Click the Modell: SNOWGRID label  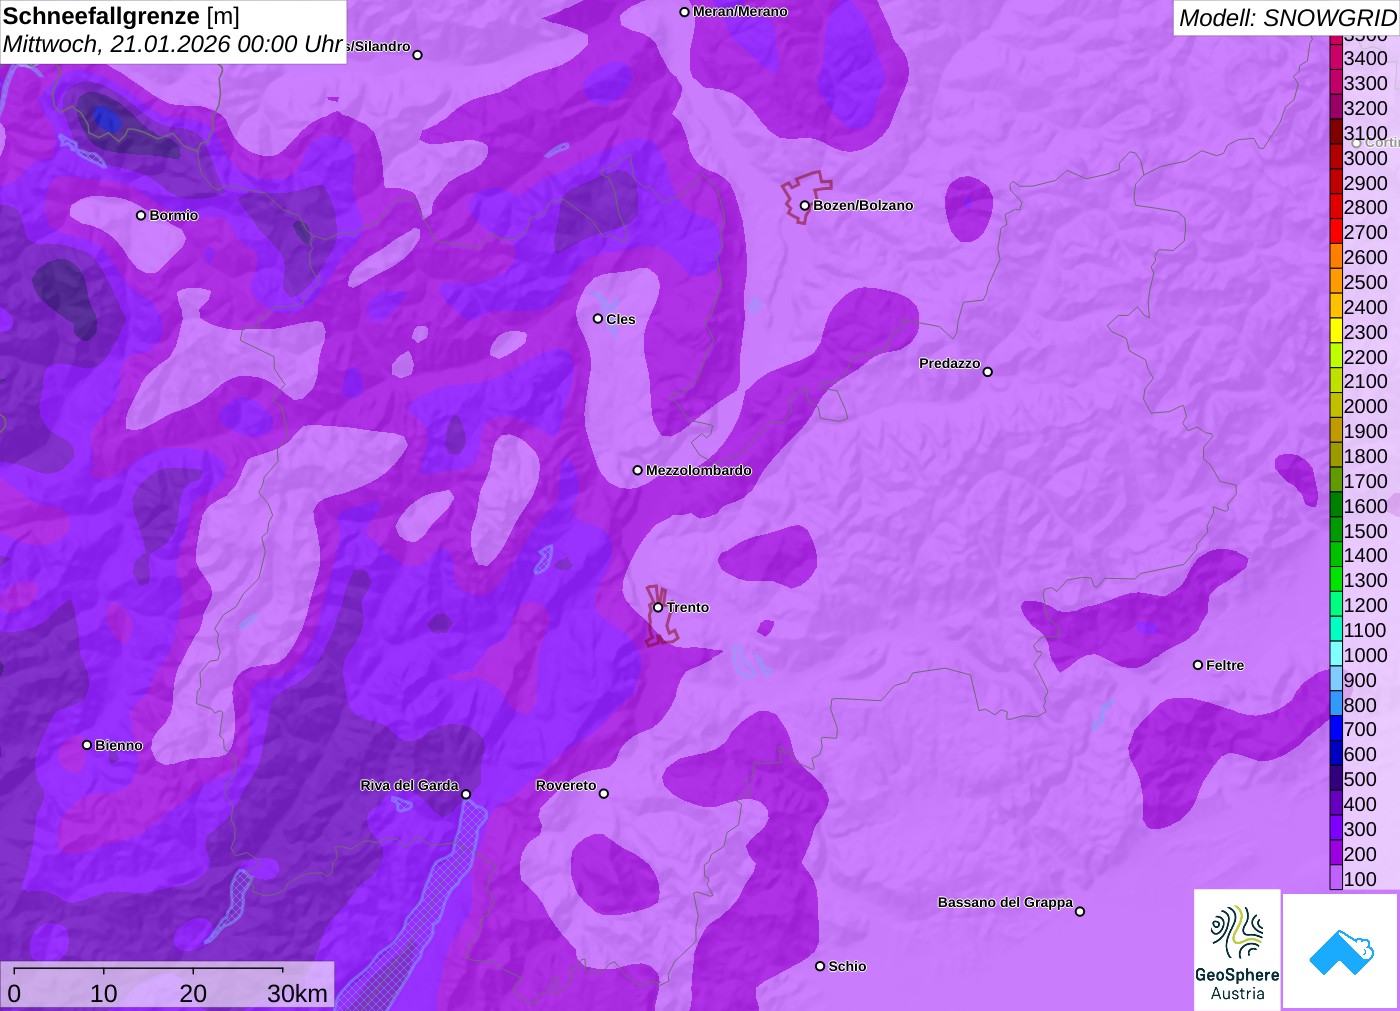coord(1287,18)
